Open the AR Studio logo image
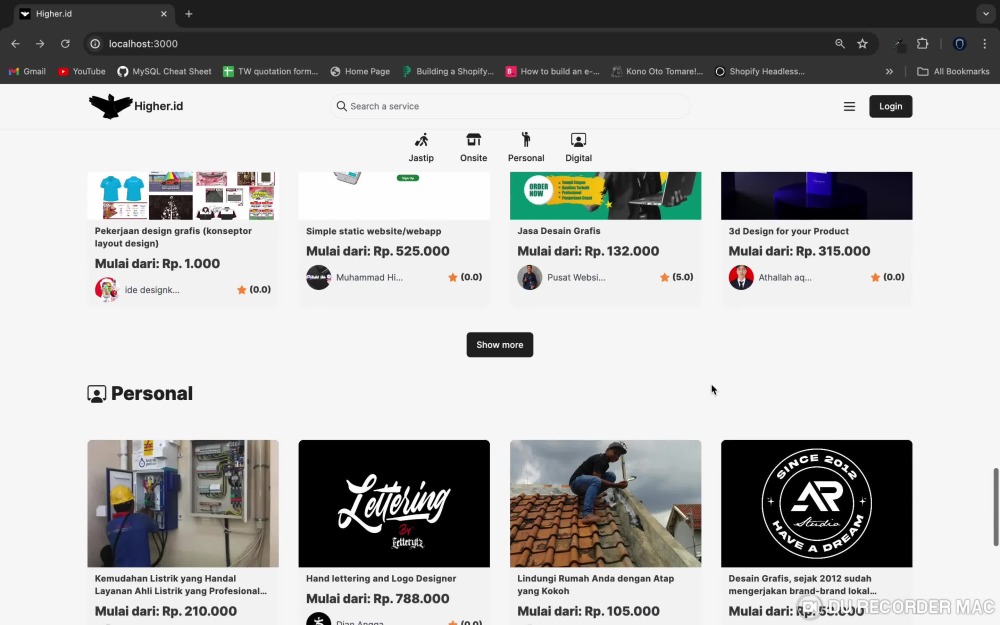This screenshot has width=1000, height=625. pos(816,503)
